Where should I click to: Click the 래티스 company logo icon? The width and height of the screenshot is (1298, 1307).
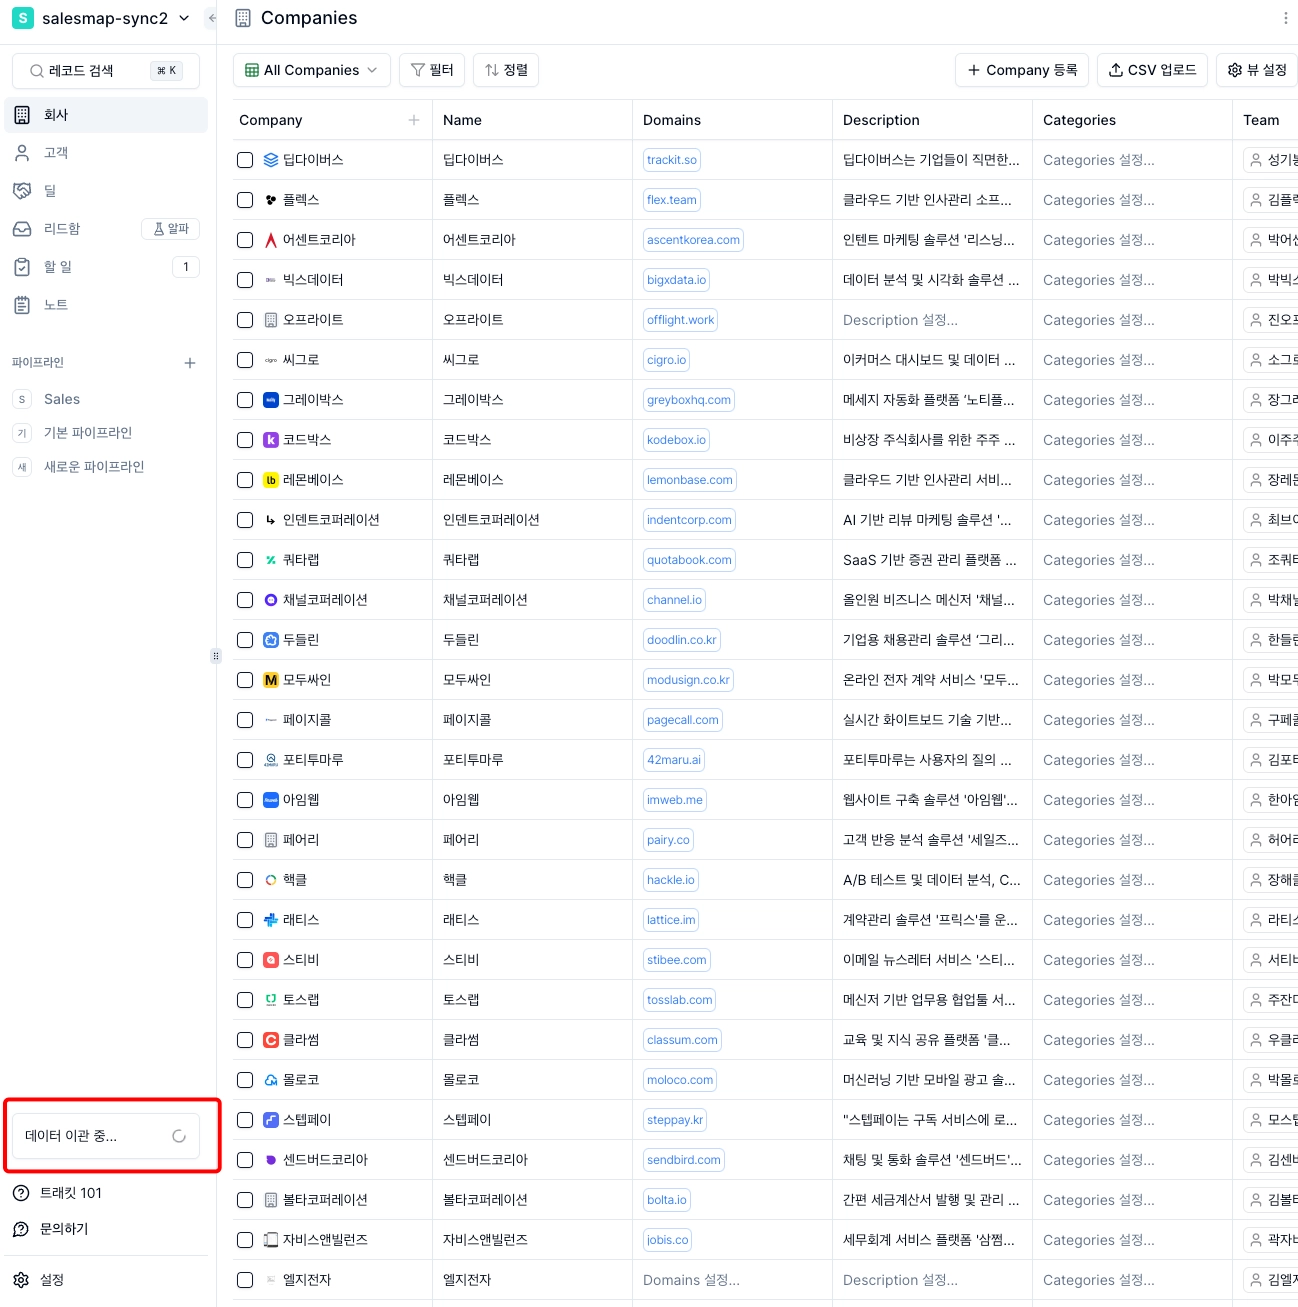coord(271,920)
